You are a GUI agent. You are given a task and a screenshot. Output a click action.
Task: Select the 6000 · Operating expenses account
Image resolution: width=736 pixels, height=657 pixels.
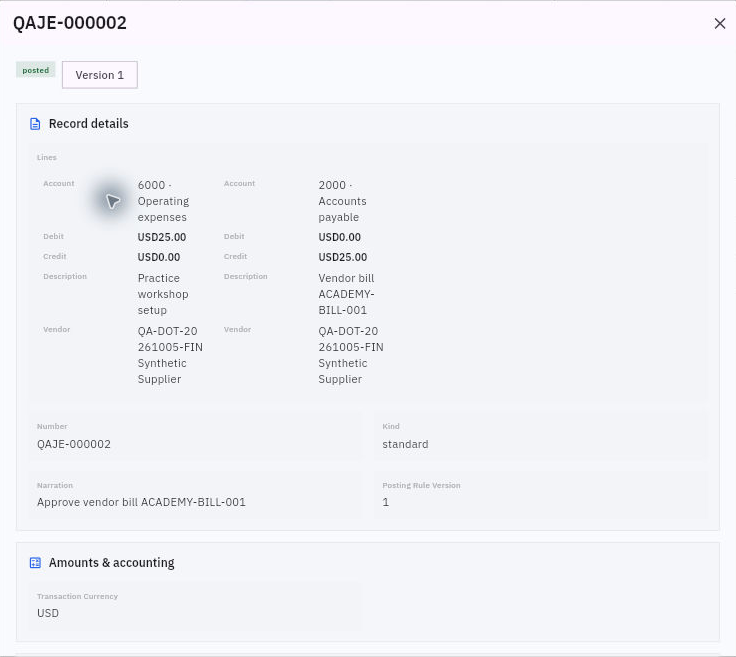[163, 201]
